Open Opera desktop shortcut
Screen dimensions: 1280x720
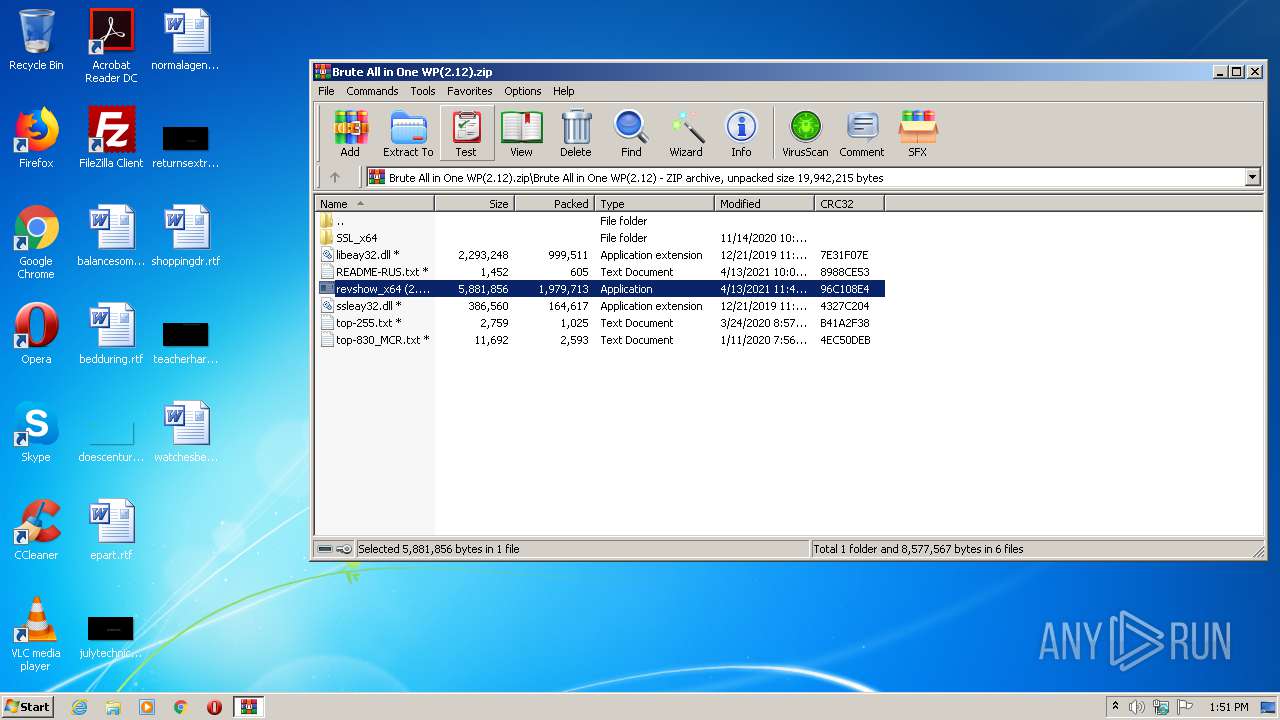pos(36,334)
